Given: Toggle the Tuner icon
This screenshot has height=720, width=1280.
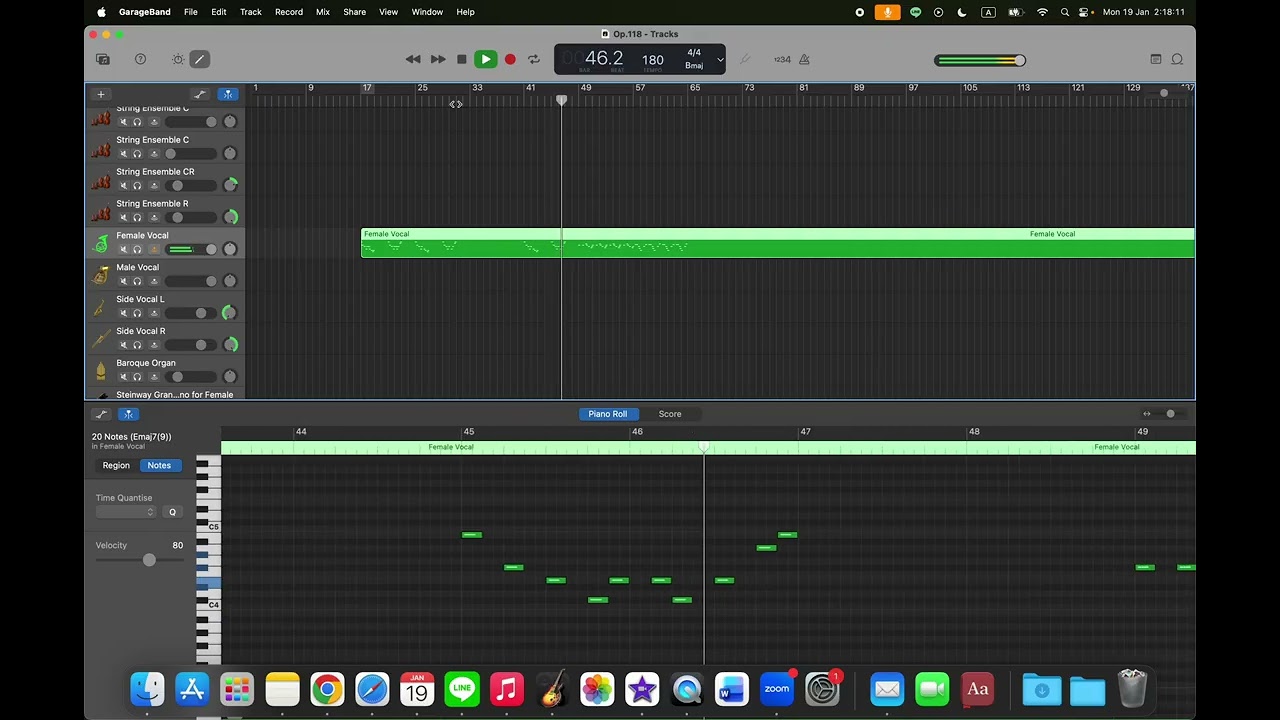Looking at the screenshot, I should pyautogui.click(x=745, y=59).
